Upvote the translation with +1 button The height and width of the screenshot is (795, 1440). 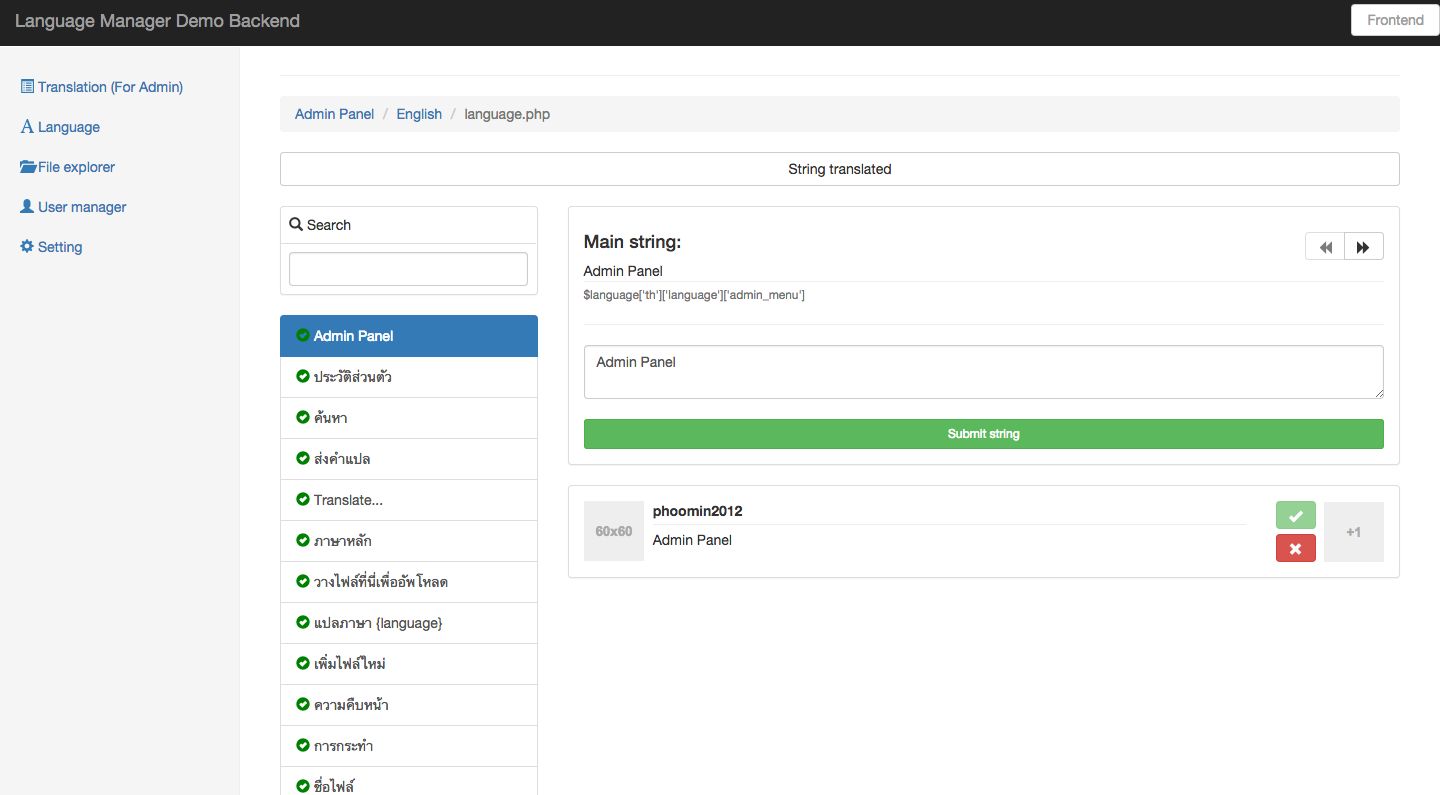1353,532
